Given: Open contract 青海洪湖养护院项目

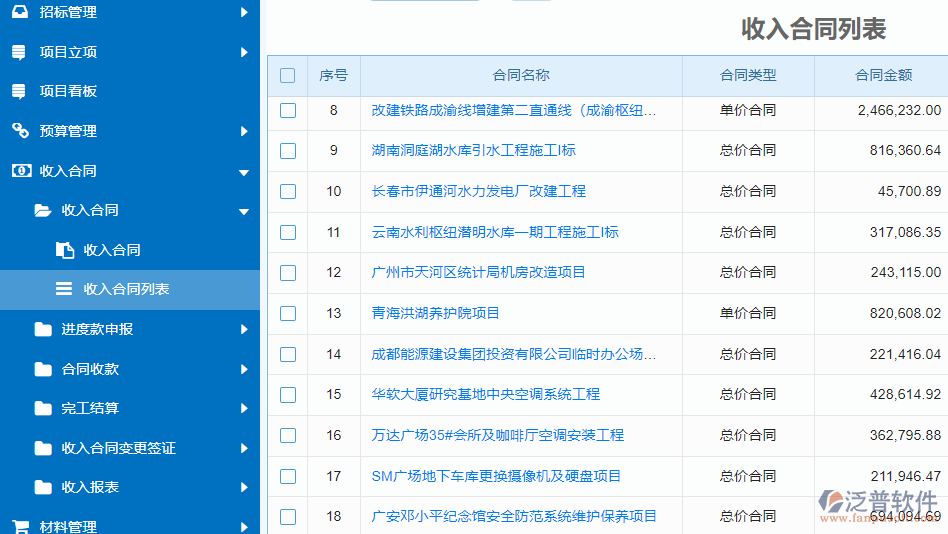Looking at the screenshot, I should point(435,313).
